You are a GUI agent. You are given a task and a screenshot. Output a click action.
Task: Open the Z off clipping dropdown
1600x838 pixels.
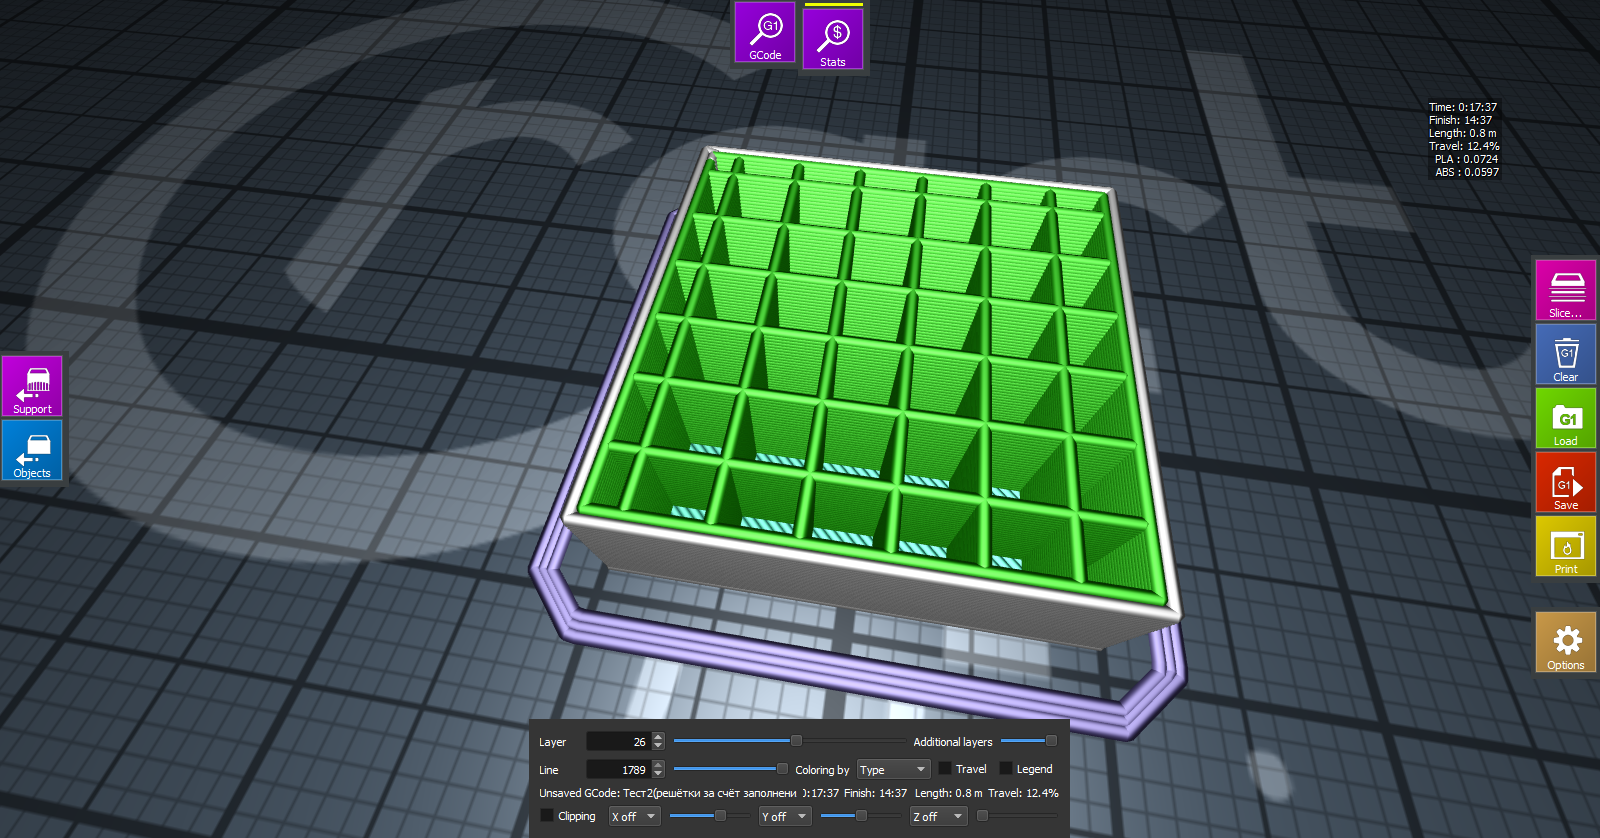tap(937, 817)
